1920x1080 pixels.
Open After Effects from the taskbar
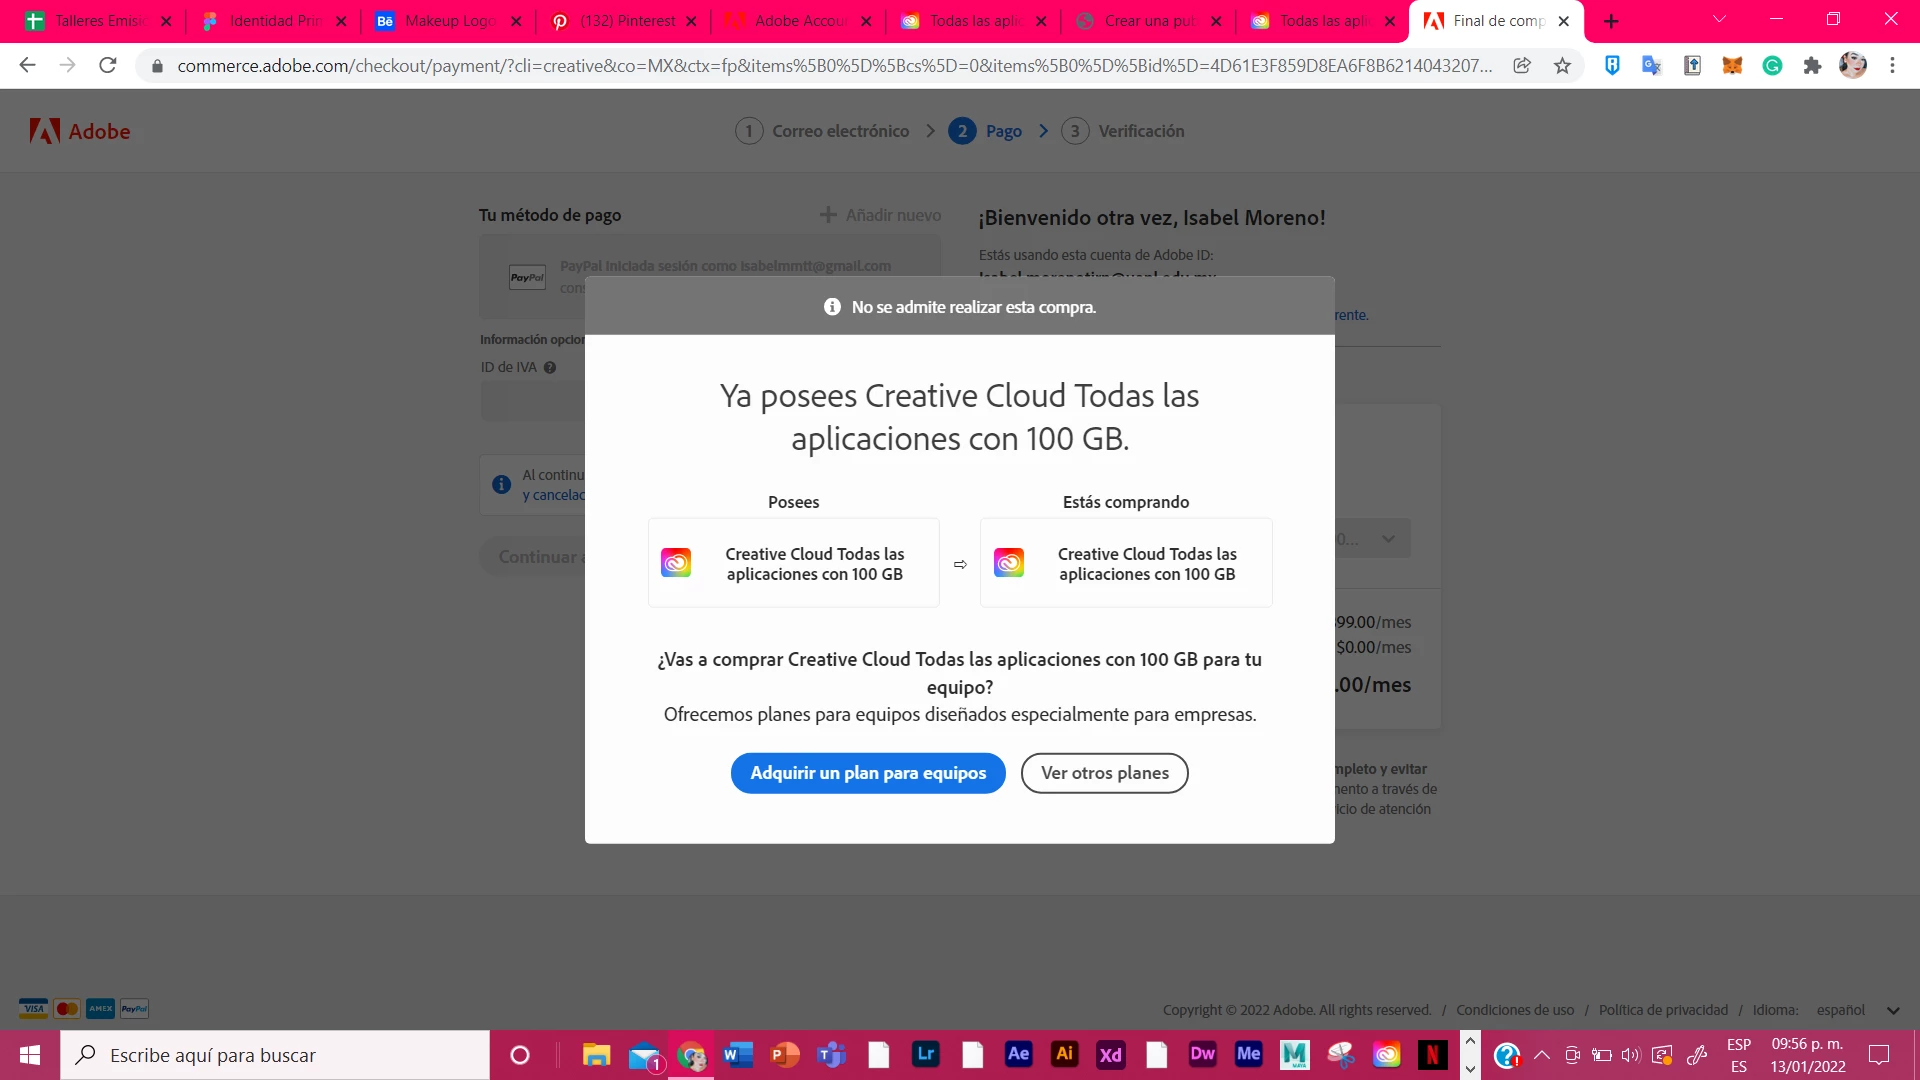[1018, 1054]
